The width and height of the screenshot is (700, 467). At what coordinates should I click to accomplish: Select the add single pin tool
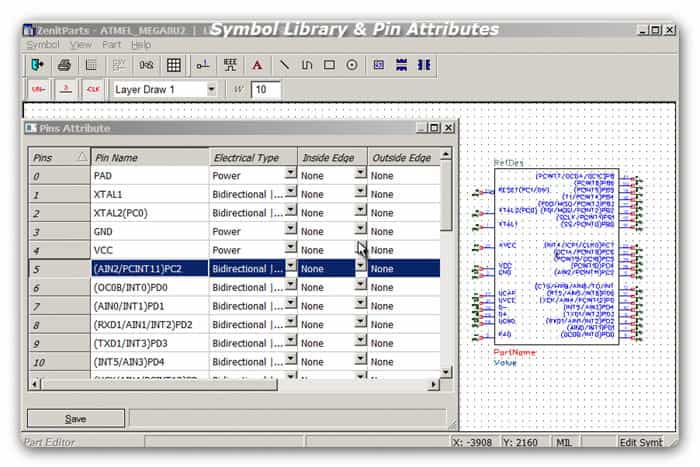(203, 65)
